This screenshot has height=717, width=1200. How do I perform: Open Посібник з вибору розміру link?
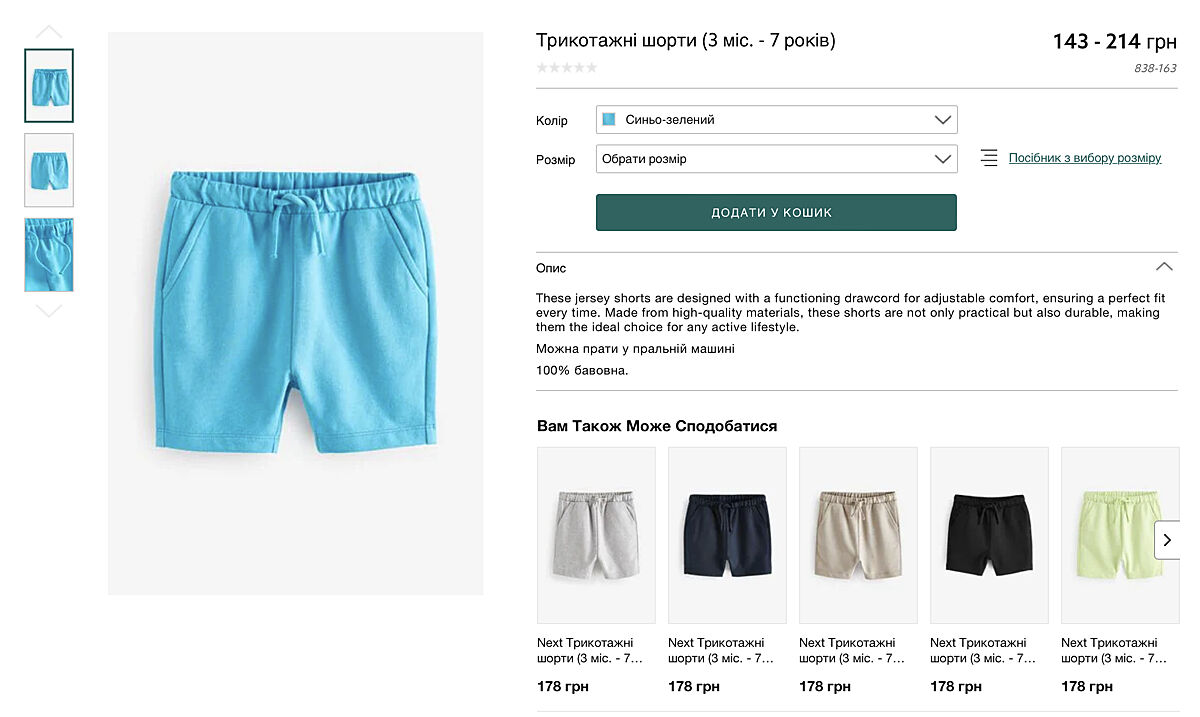click(x=1084, y=158)
